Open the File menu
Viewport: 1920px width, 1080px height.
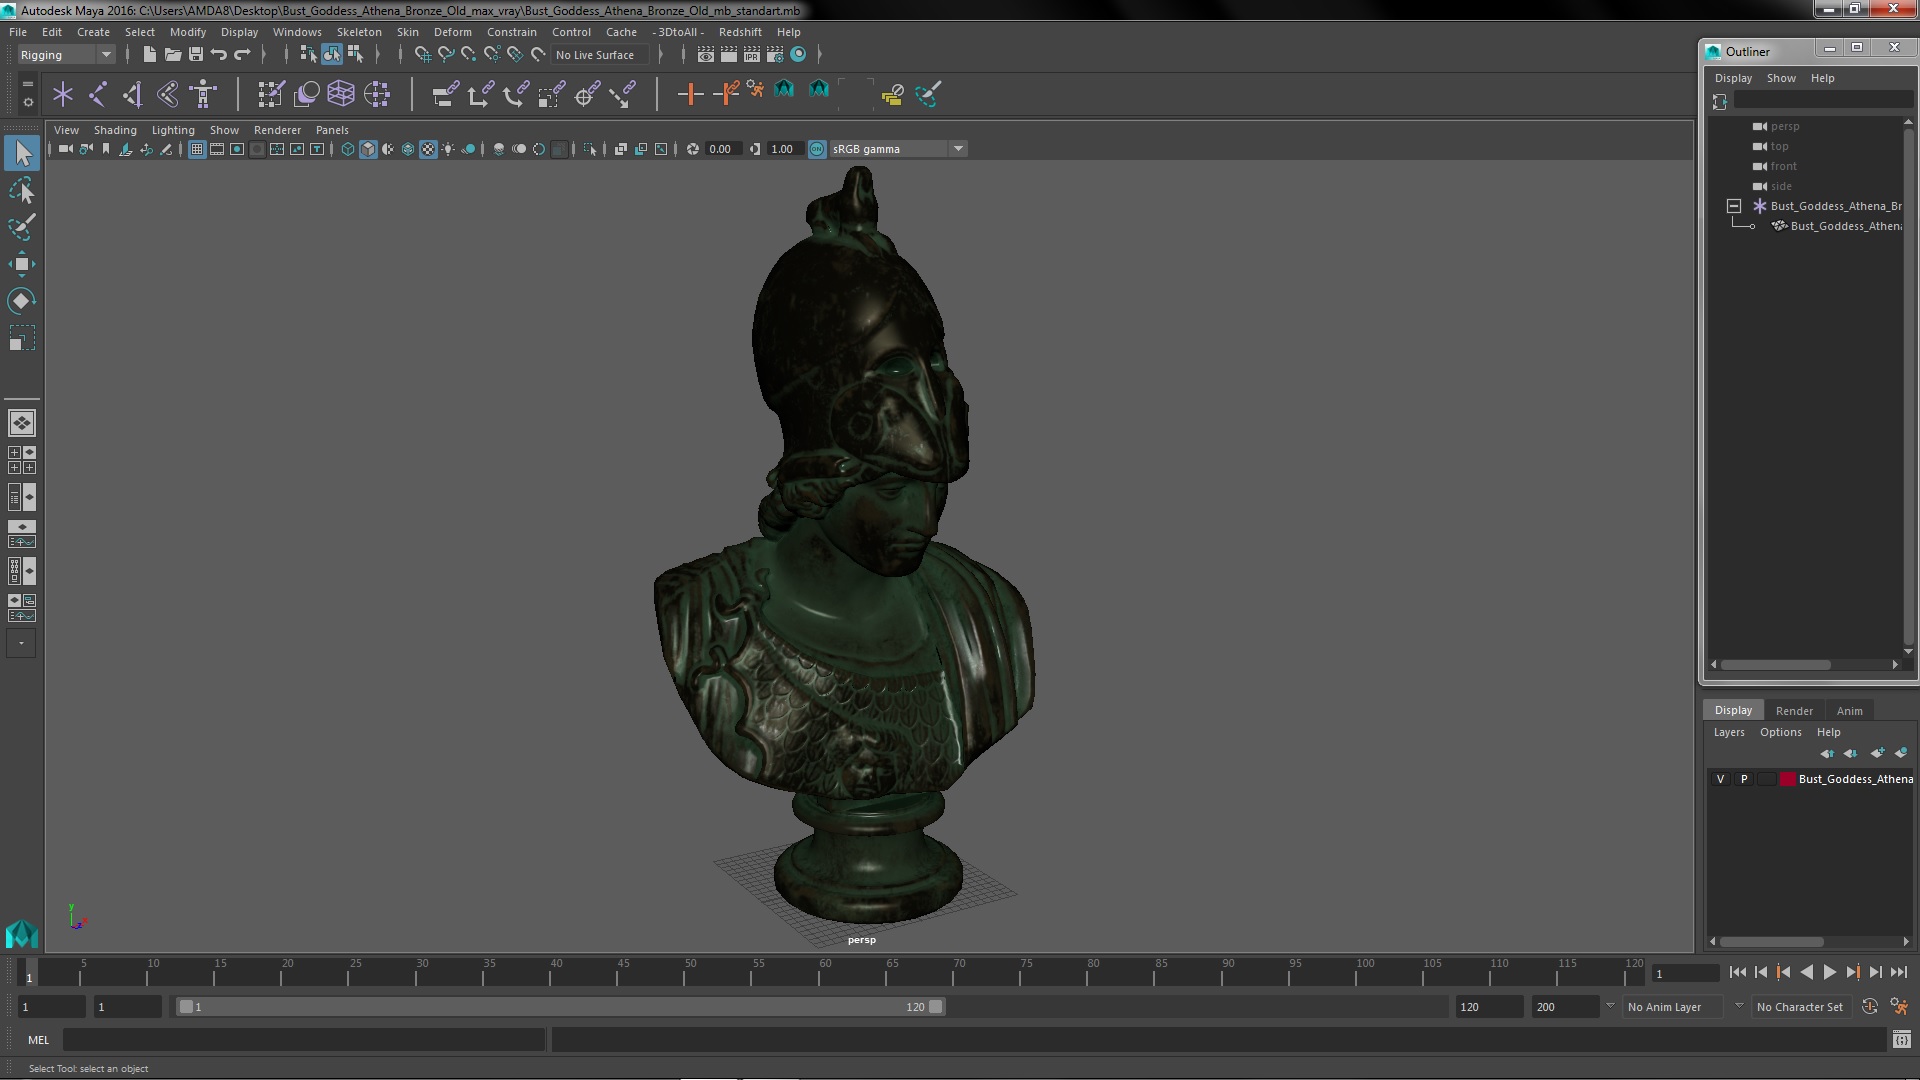pos(18,32)
